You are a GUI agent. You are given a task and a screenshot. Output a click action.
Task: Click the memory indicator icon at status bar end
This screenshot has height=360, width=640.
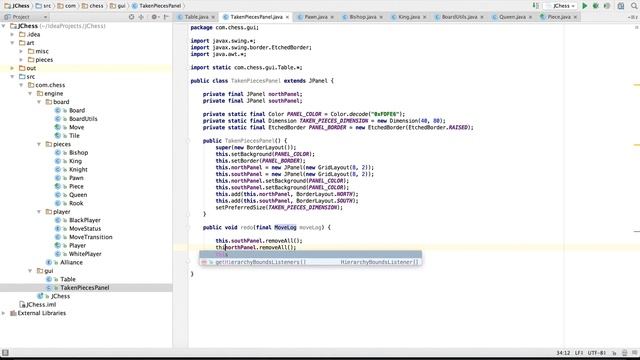pos(634,353)
